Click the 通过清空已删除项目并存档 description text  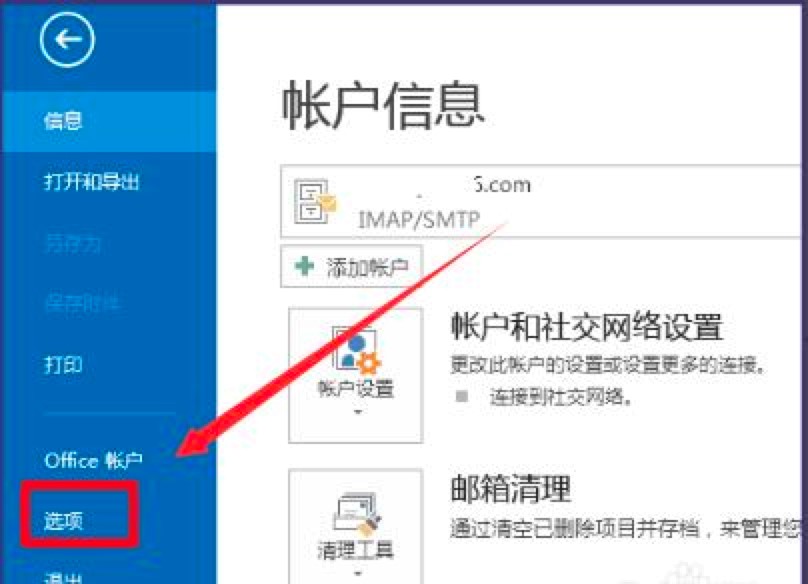[626, 528]
